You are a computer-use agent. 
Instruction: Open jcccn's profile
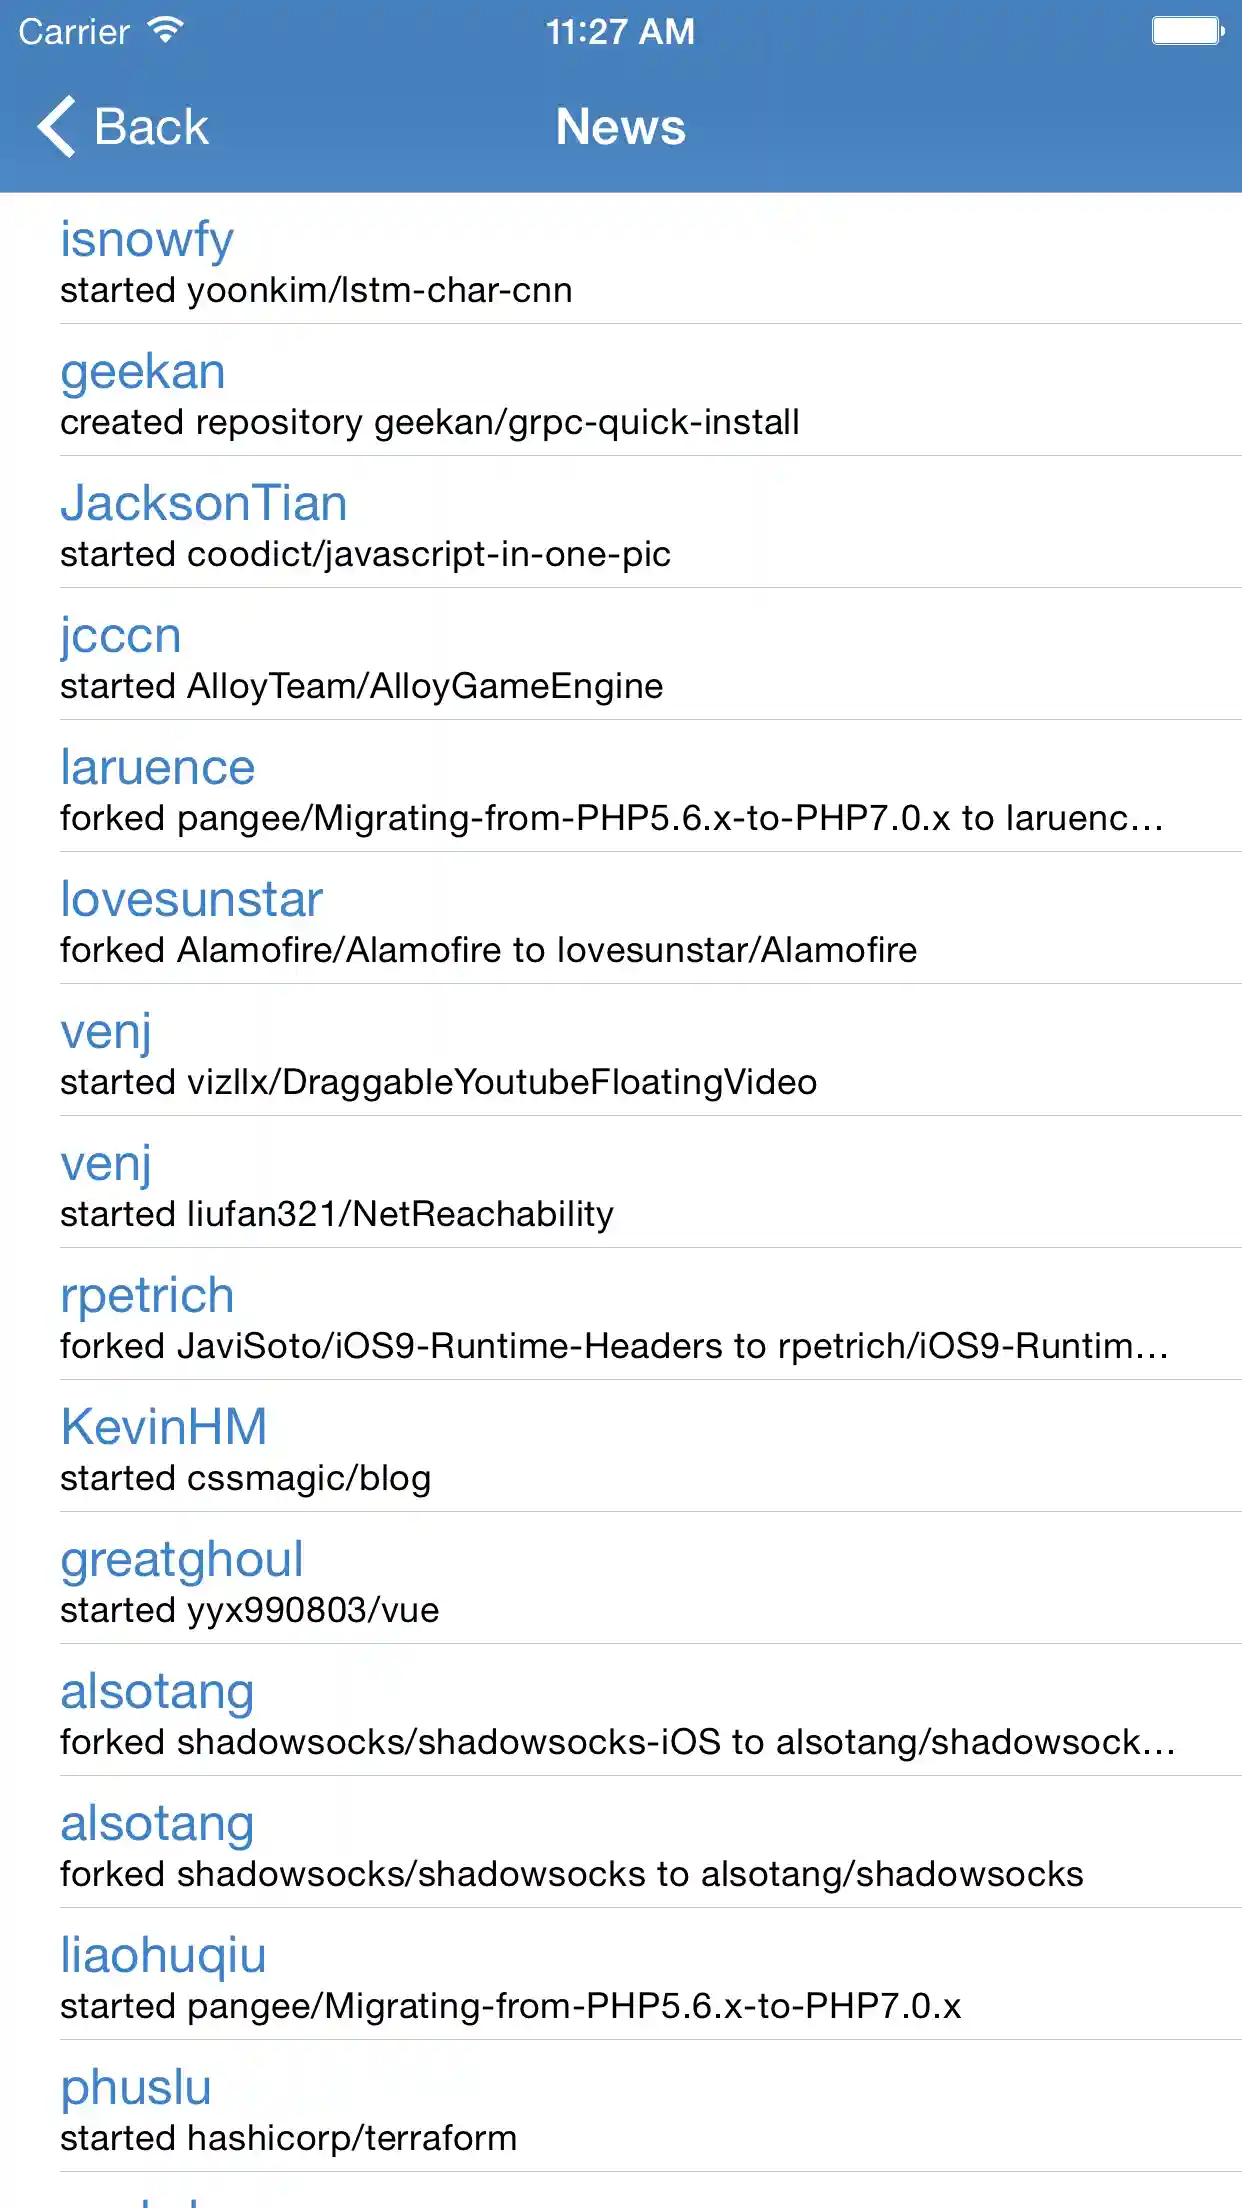coord(121,636)
